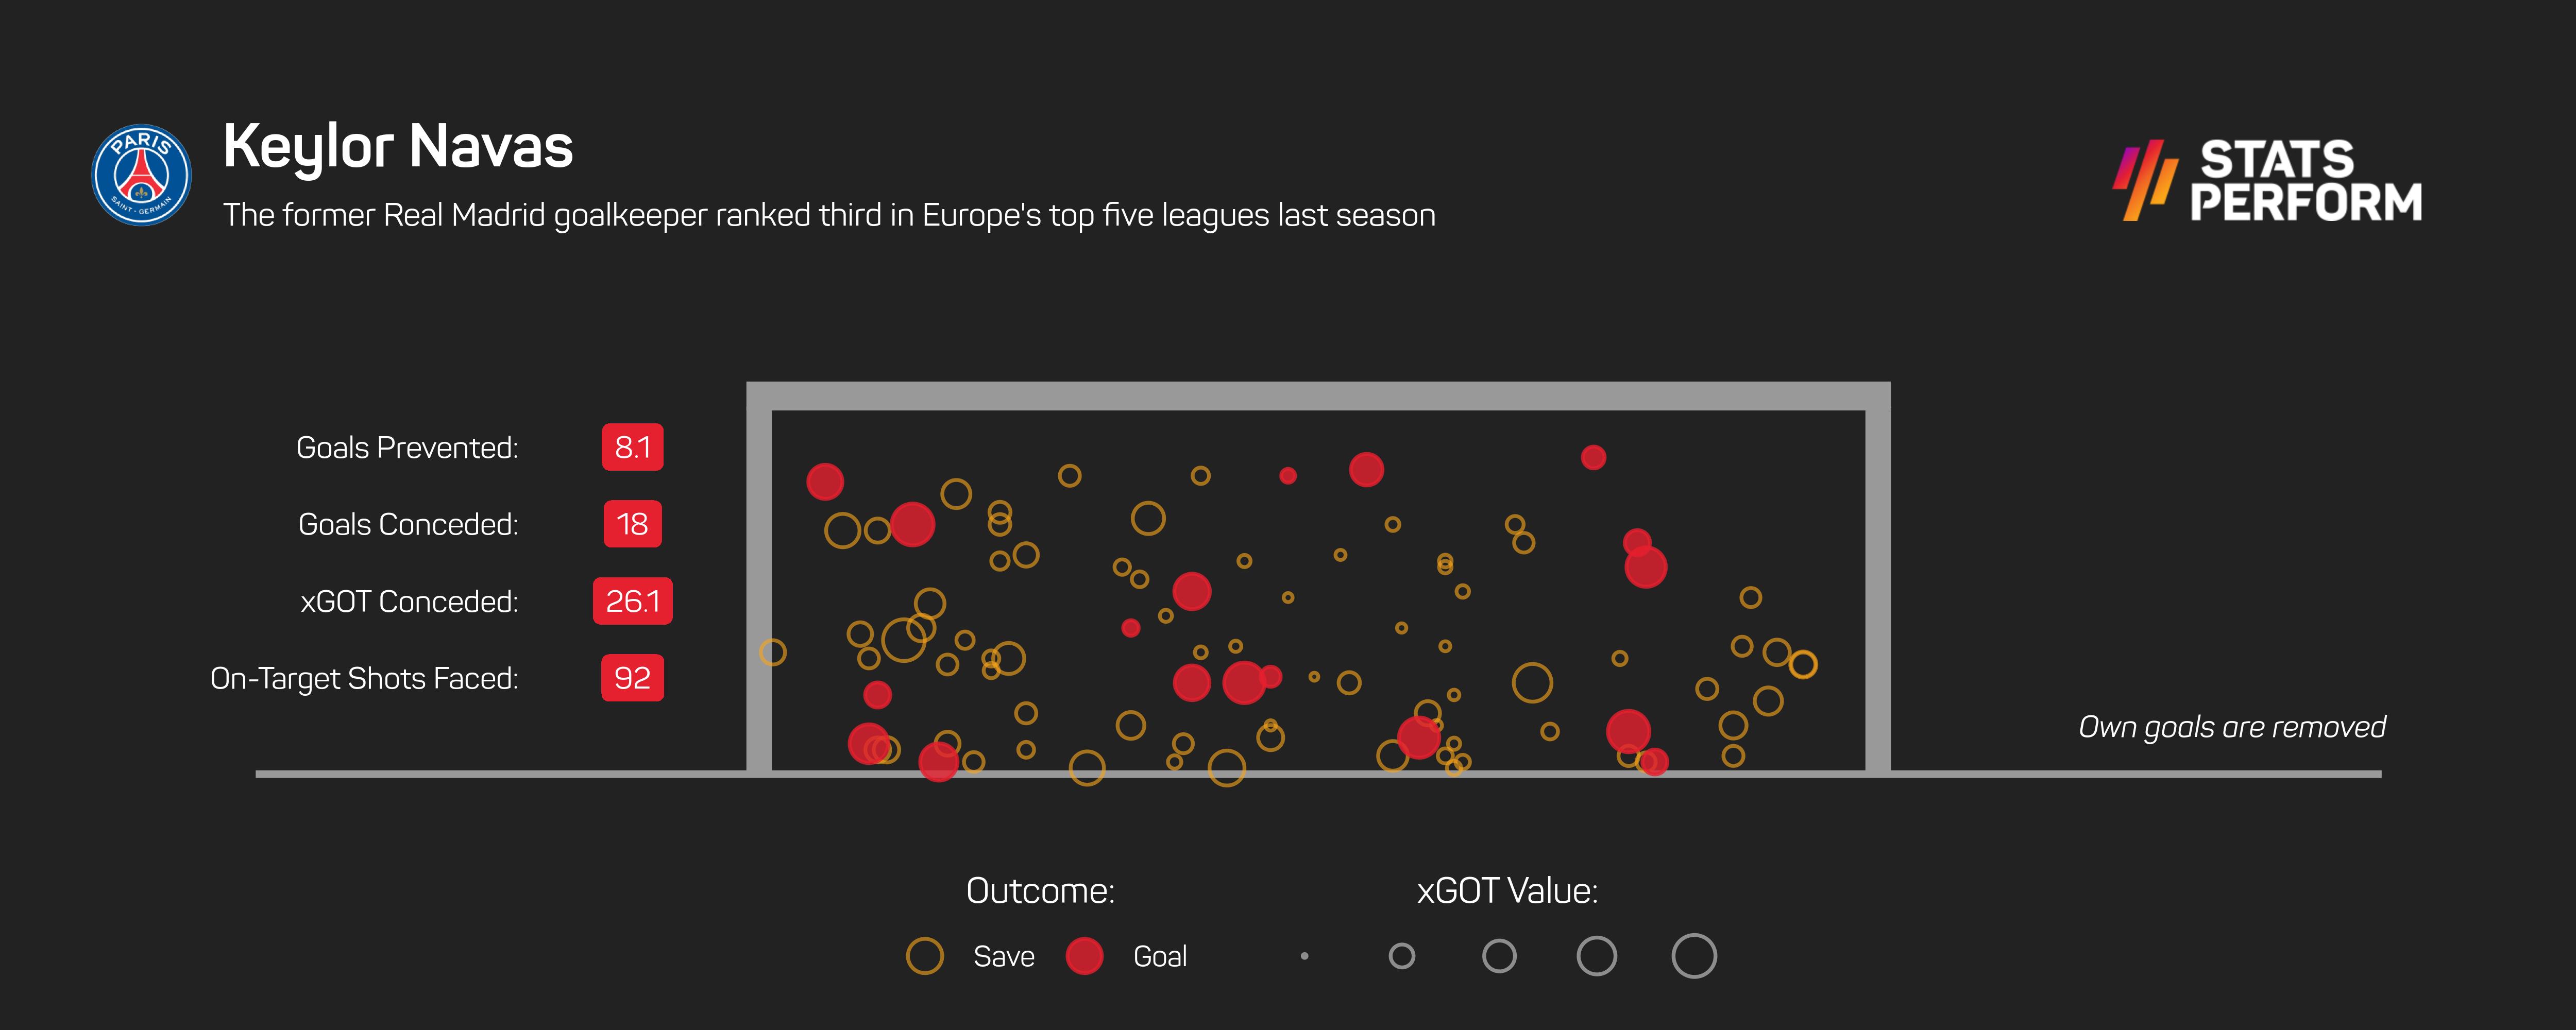Click the xGOT Conceded 26.1 badge
The width and height of the screenshot is (2576, 1030).
pyautogui.click(x=632, y=601)
